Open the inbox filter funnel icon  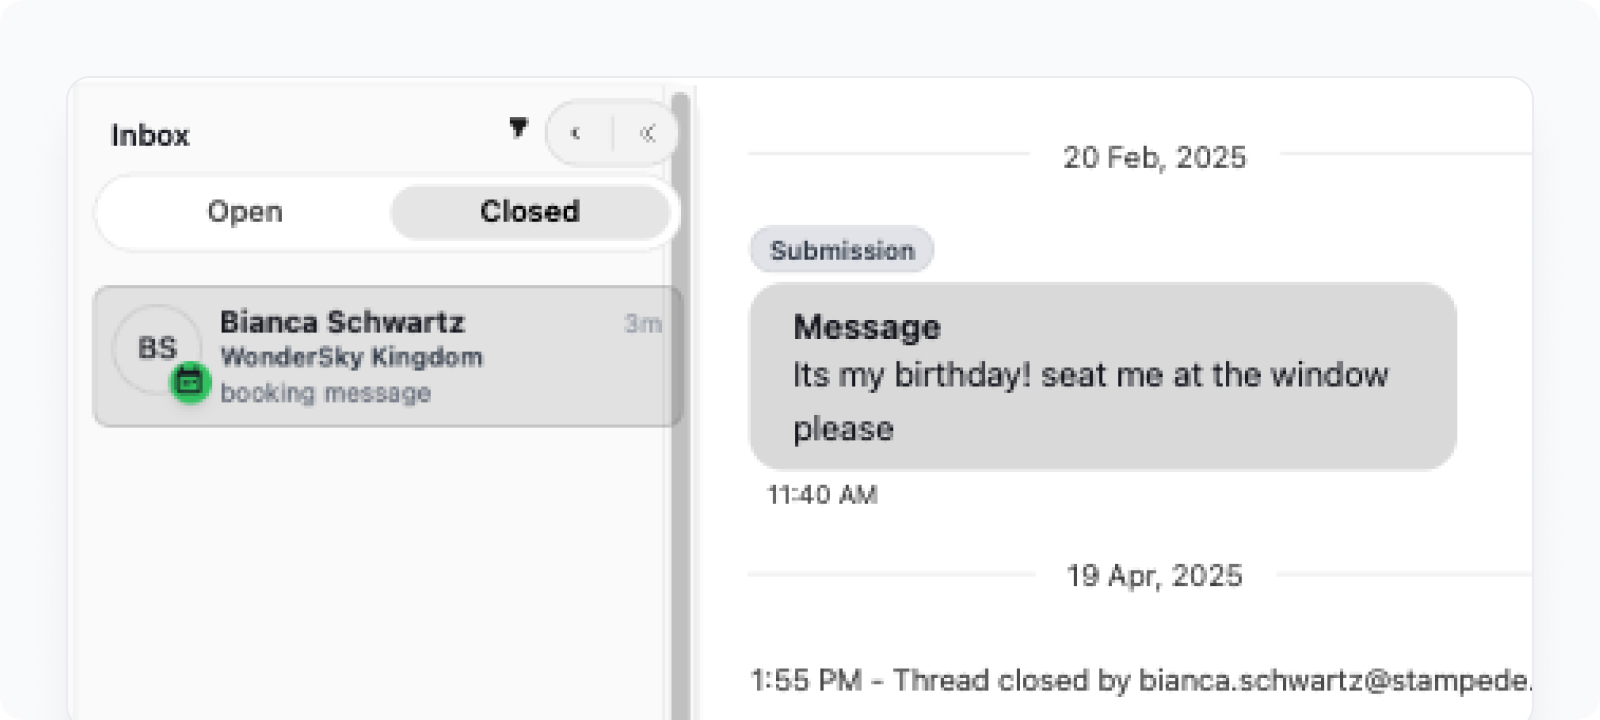[x=518, y=127]
